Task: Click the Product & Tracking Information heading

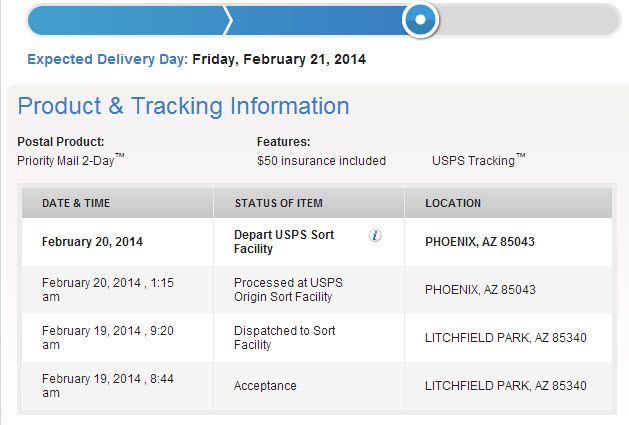Action: (x=183, y=106)
